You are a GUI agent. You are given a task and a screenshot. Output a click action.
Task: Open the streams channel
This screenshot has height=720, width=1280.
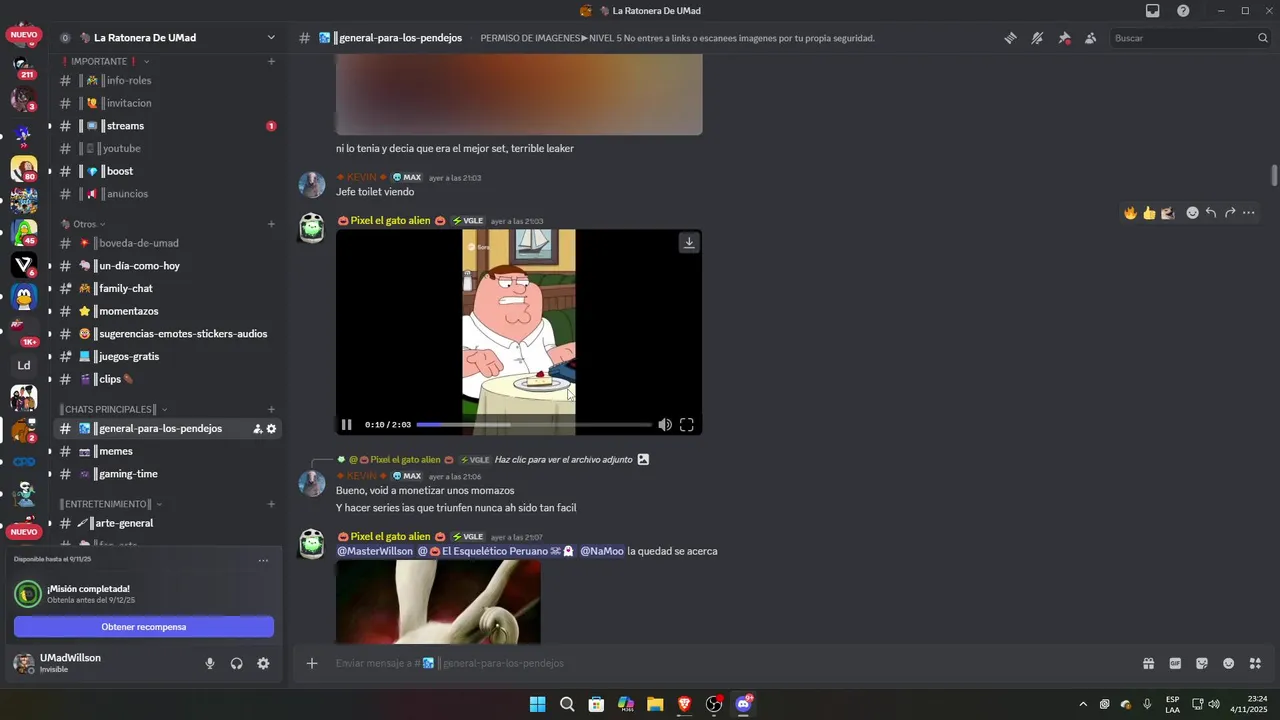point(167,126)
